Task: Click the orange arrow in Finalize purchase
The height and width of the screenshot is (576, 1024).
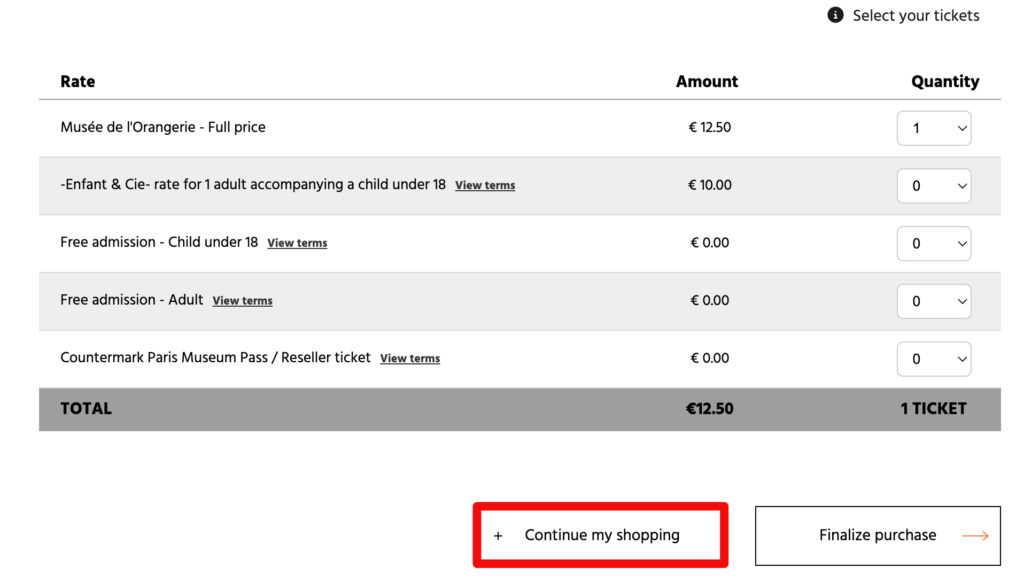Action: coord(975,536)
